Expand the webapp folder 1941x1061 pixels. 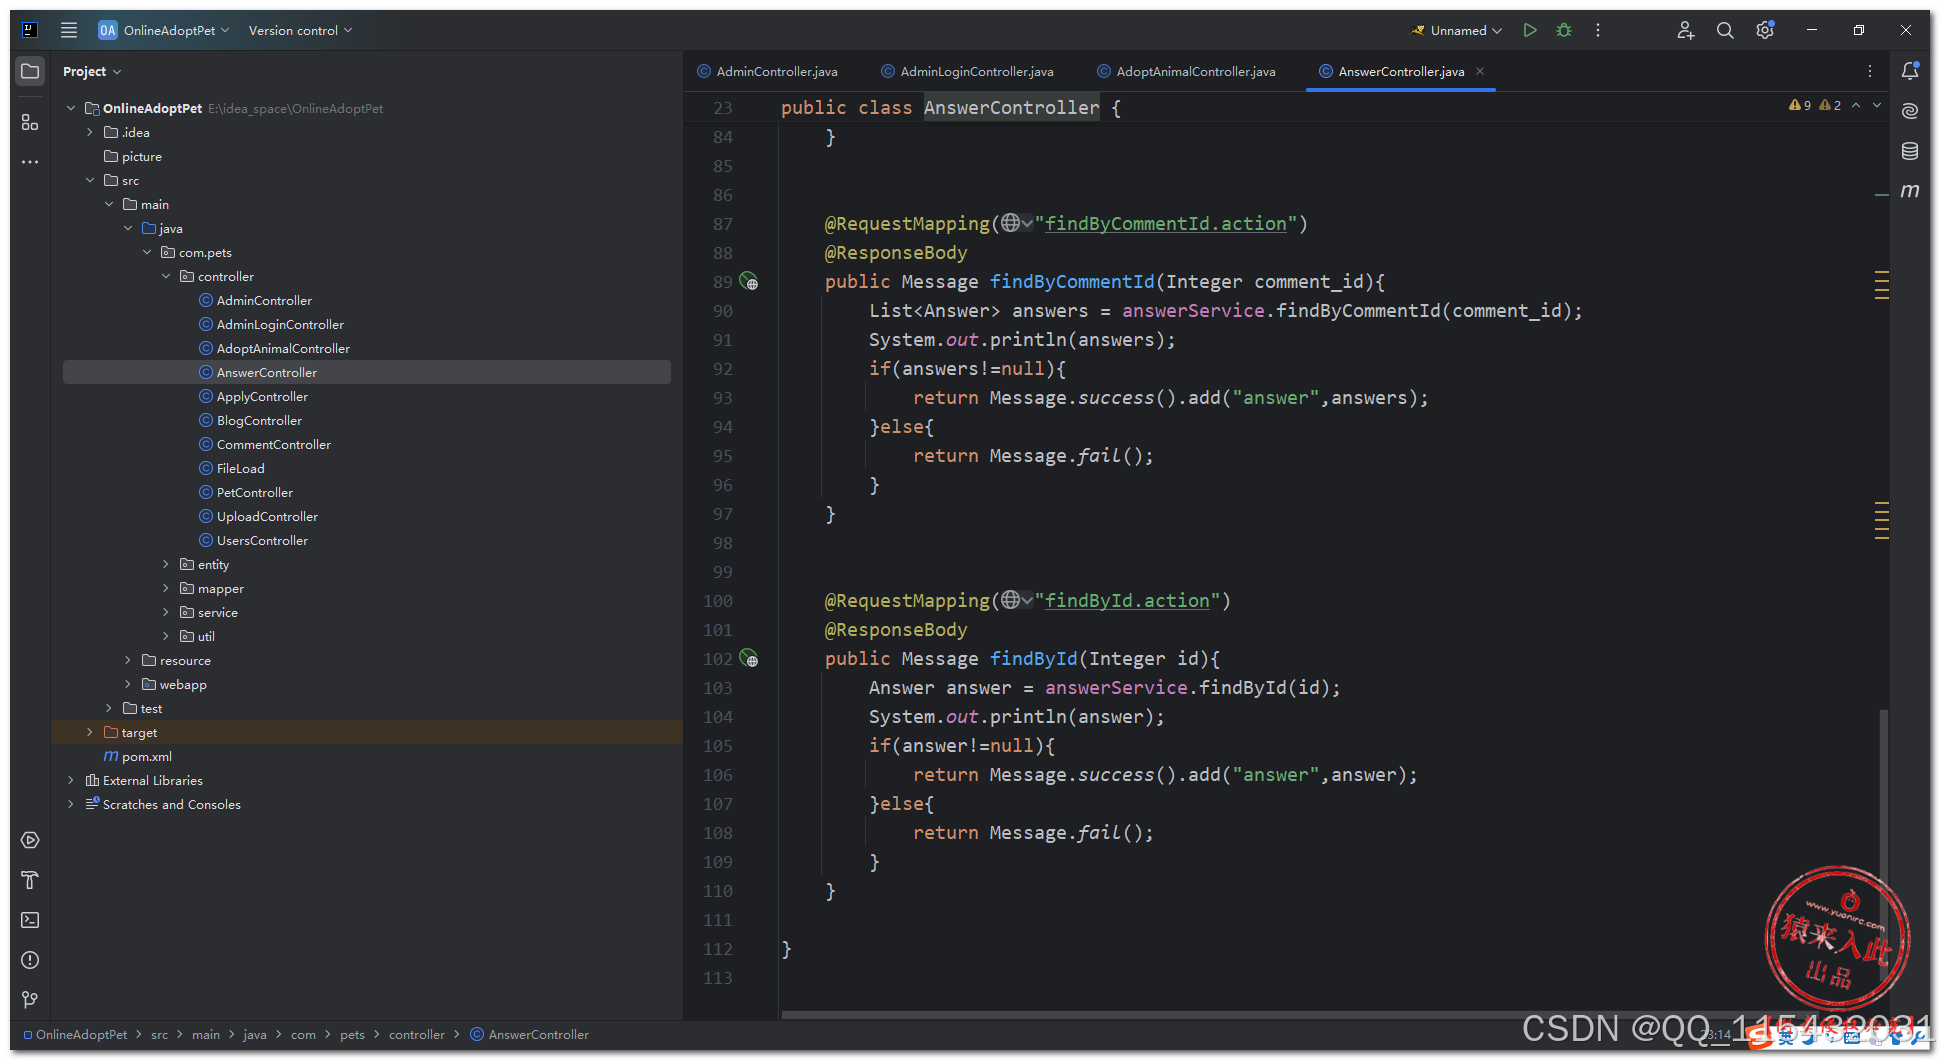point(128,684)
